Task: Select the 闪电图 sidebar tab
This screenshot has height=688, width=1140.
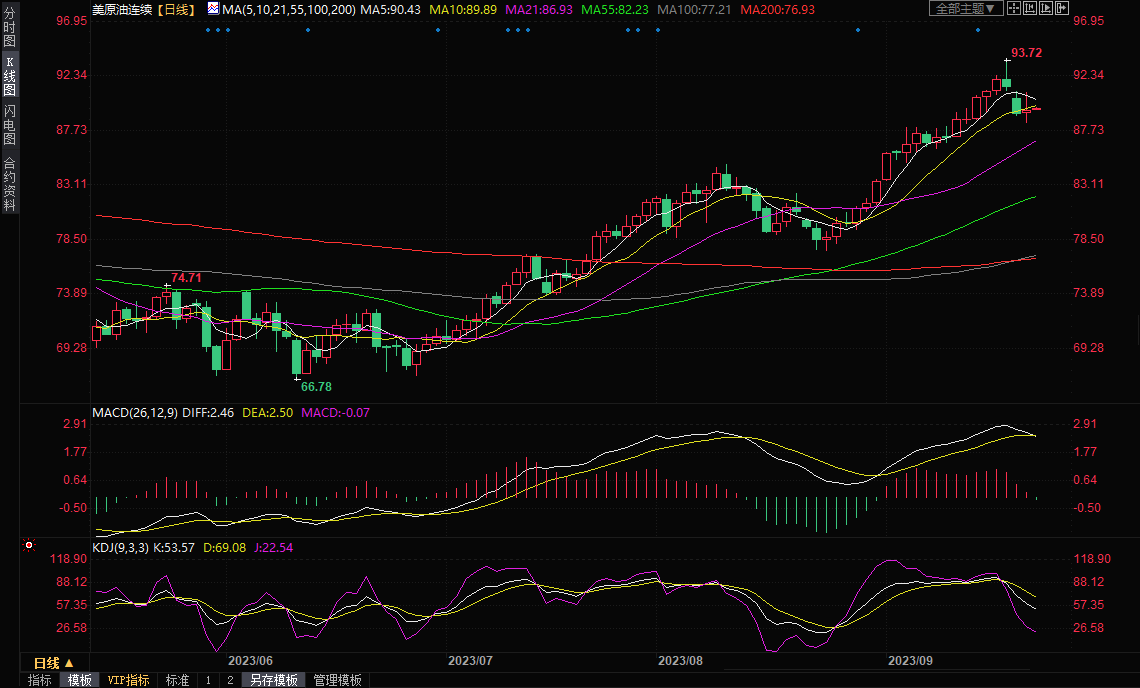Action: (10, 125)
